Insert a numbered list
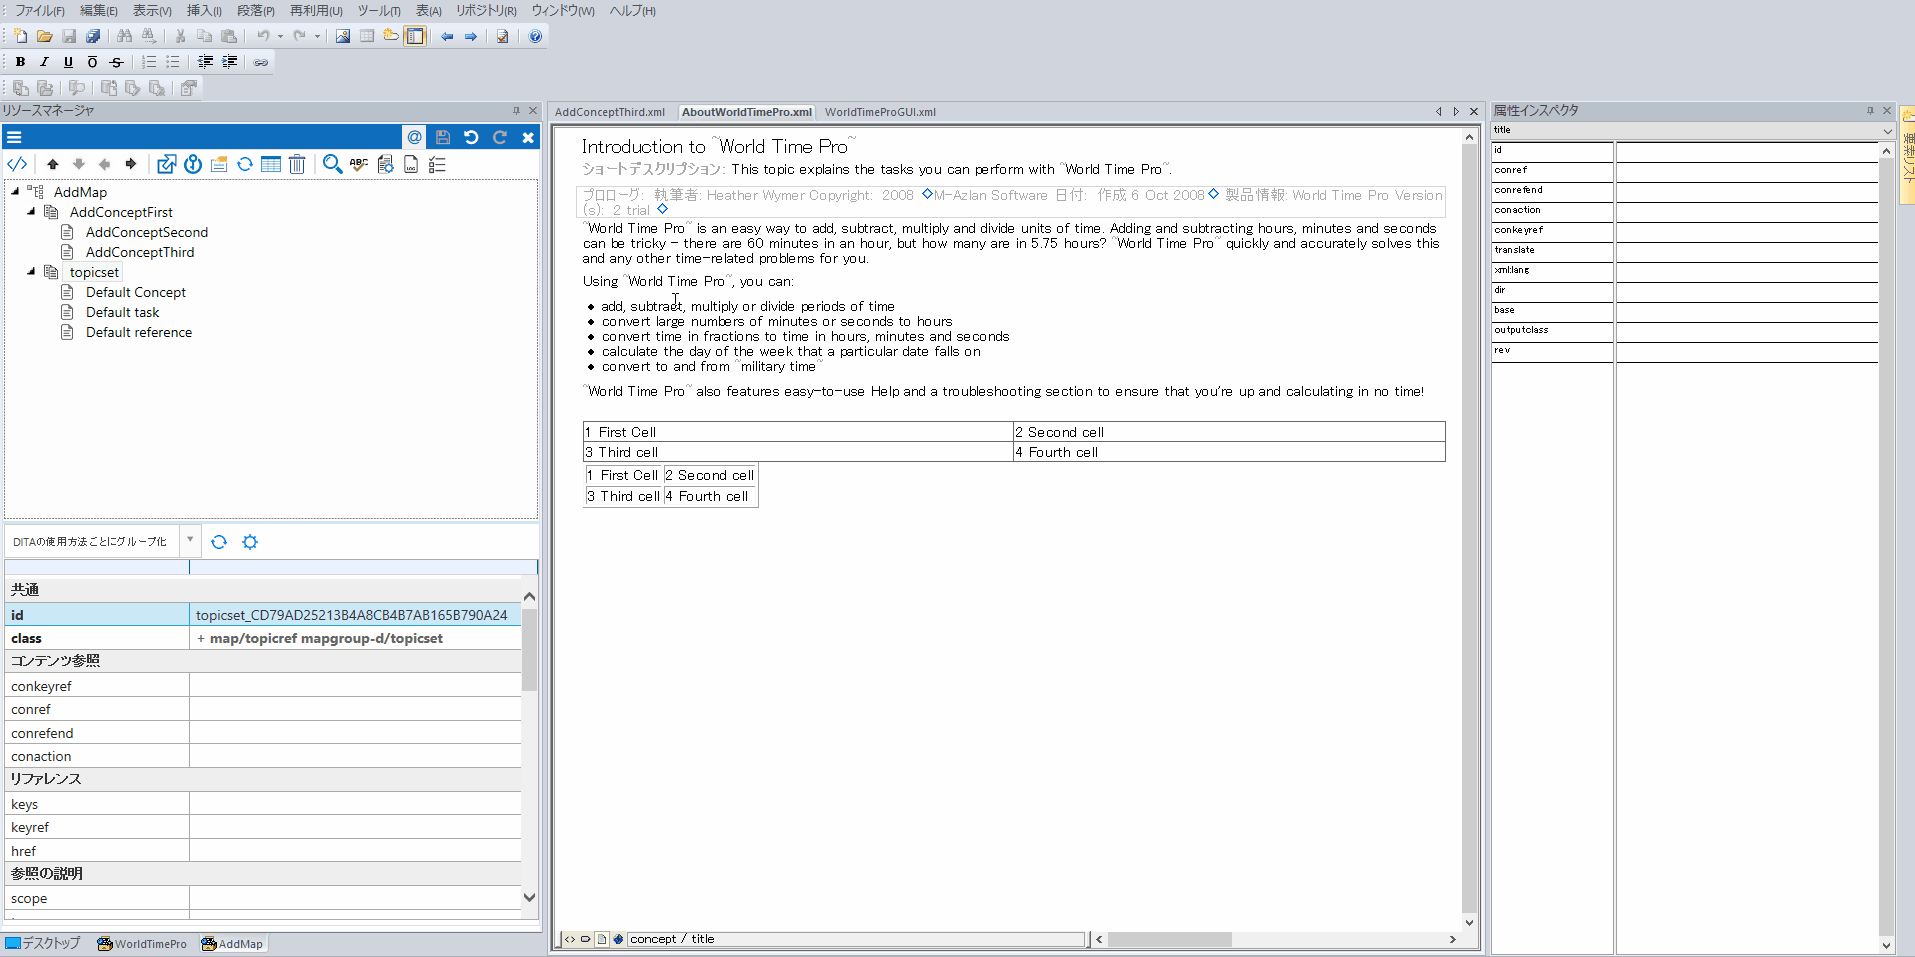Image resolution: width=1915 pixels, height=957 pixels. point(149,62)
